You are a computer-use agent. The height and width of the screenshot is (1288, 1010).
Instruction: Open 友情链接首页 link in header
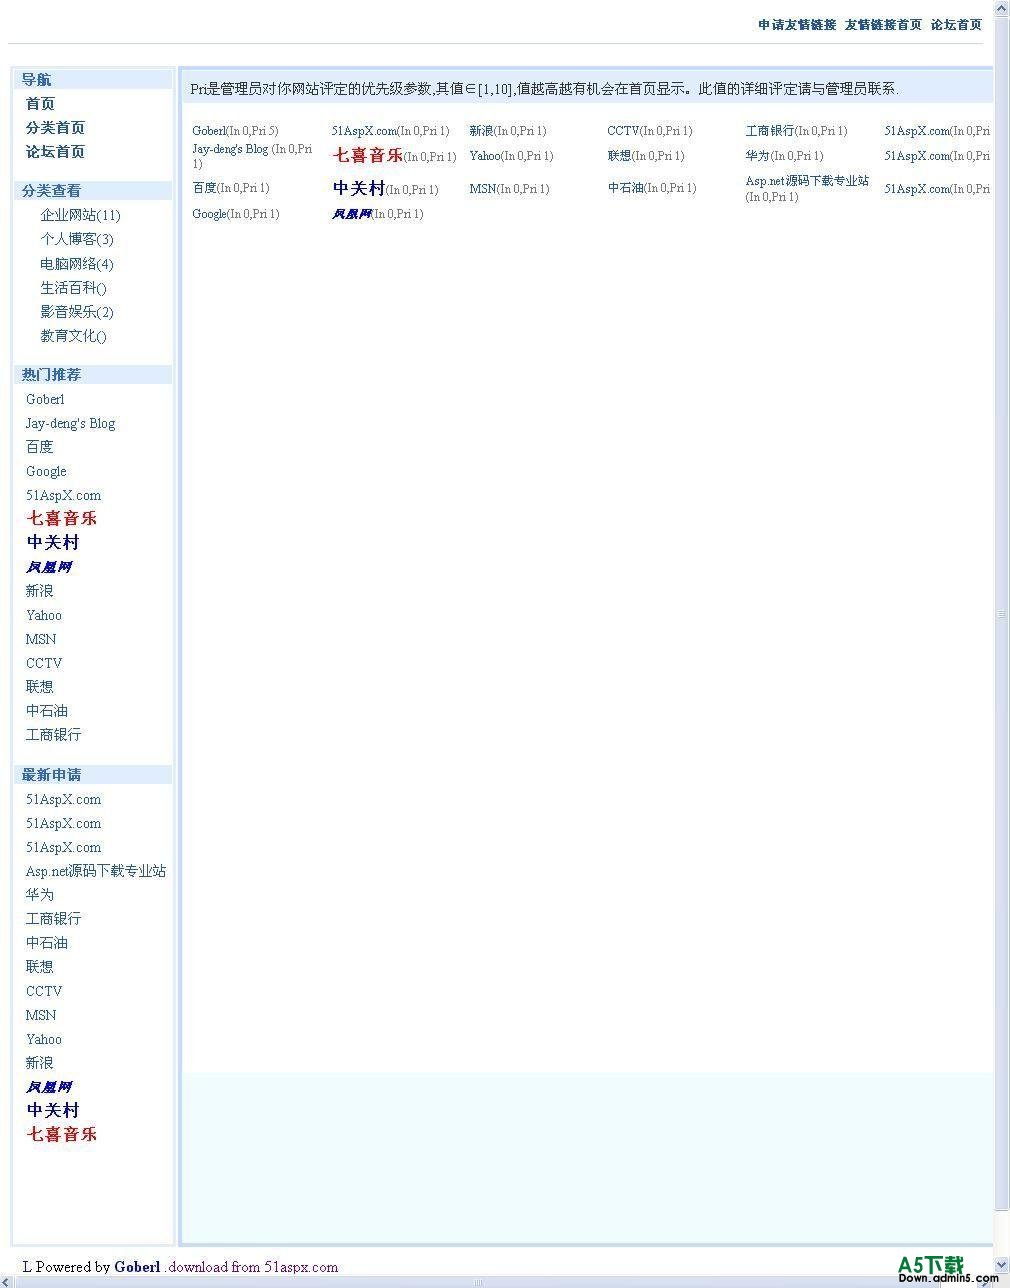(x=883, y=25)
